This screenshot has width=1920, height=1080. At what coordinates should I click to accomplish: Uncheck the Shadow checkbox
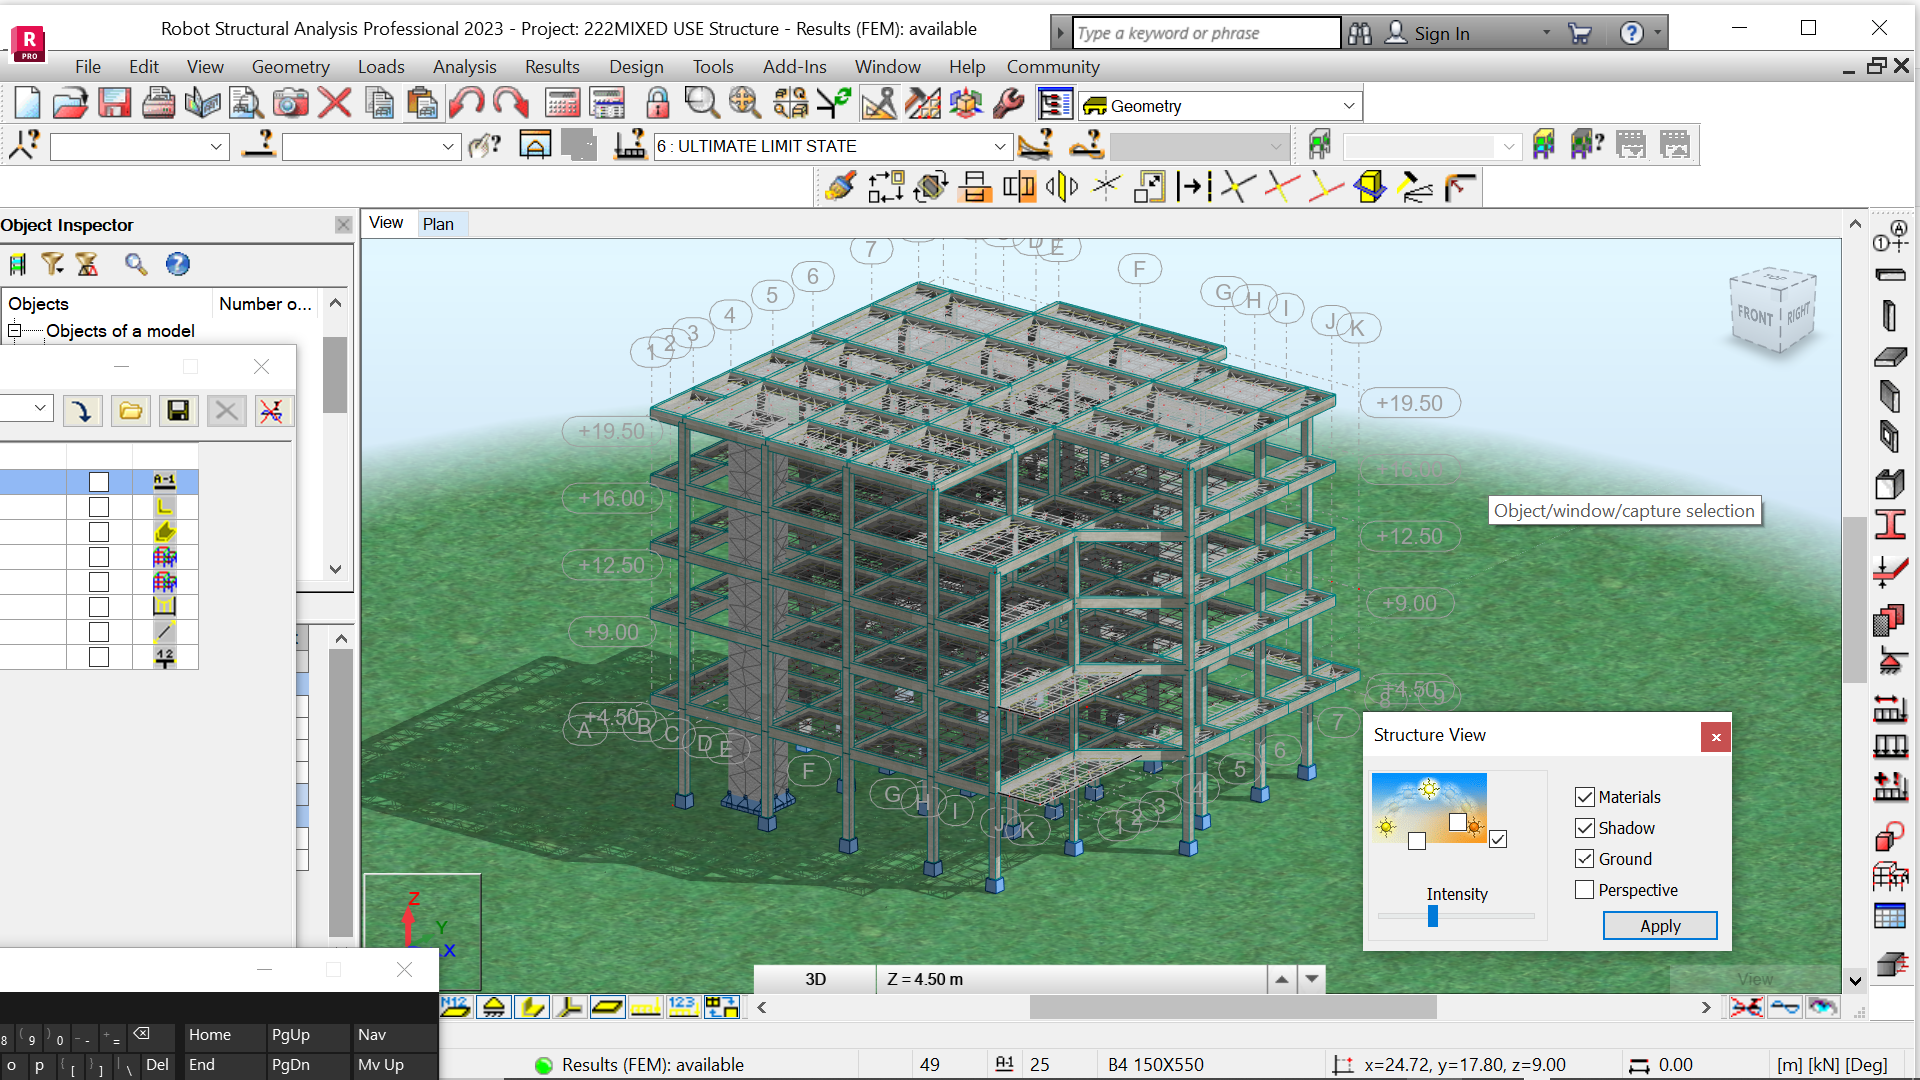pos(1585,828)
